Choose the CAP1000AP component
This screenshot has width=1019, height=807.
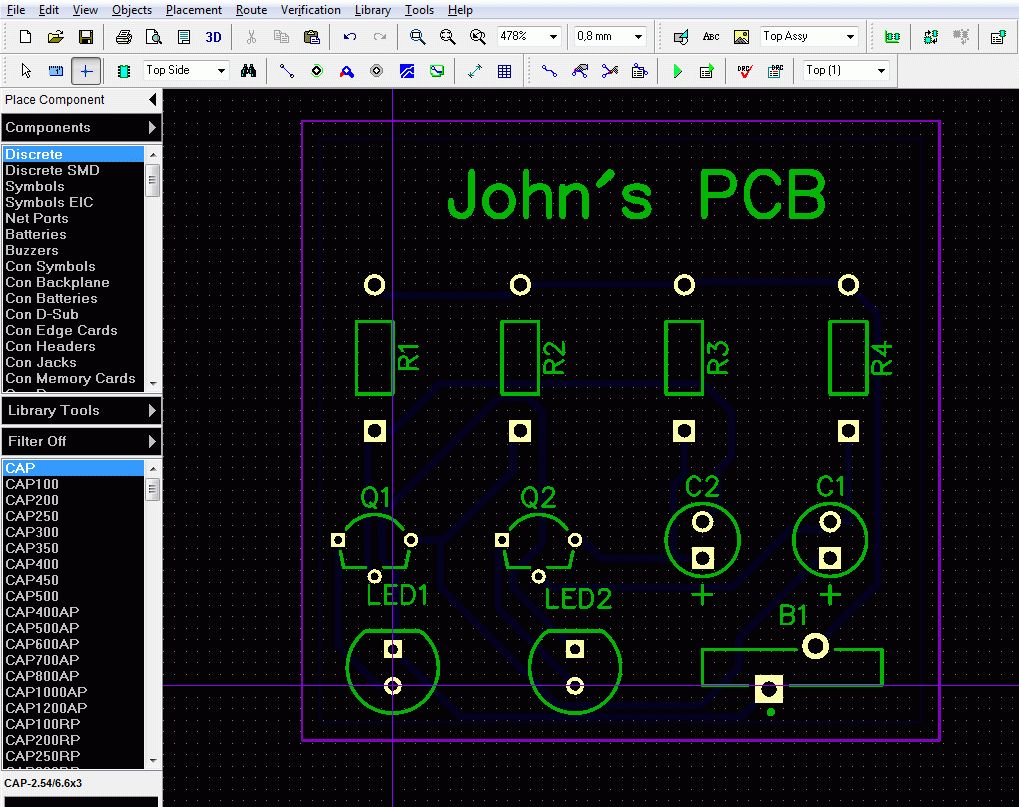[73, 692]
